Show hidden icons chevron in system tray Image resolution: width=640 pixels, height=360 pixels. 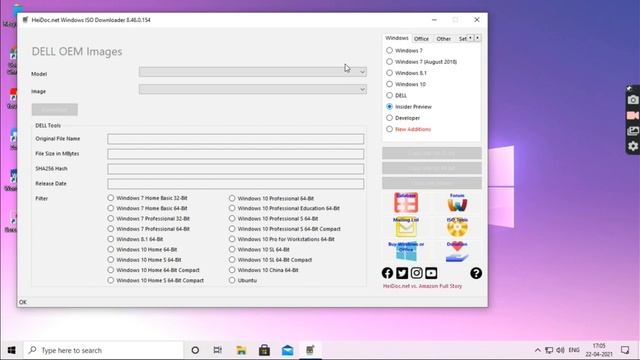click(538, 350)
